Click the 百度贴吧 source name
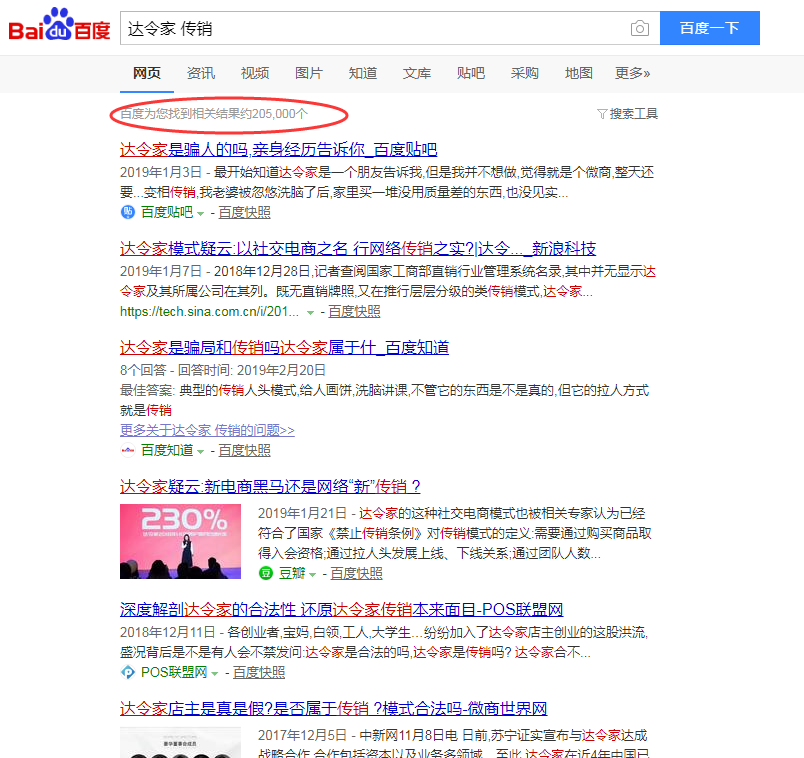The width and height of the screenshot is (804, 758). tap(167, 212)
